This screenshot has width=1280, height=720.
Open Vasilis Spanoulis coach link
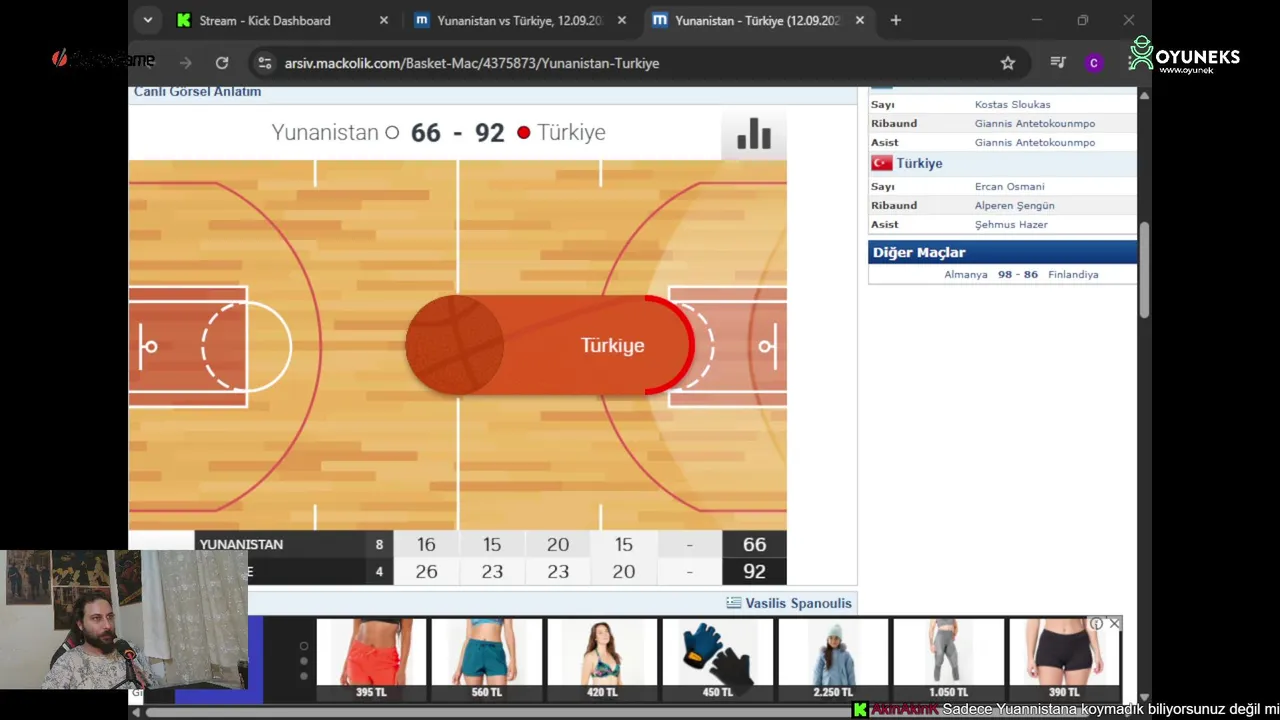click(798, 603)
